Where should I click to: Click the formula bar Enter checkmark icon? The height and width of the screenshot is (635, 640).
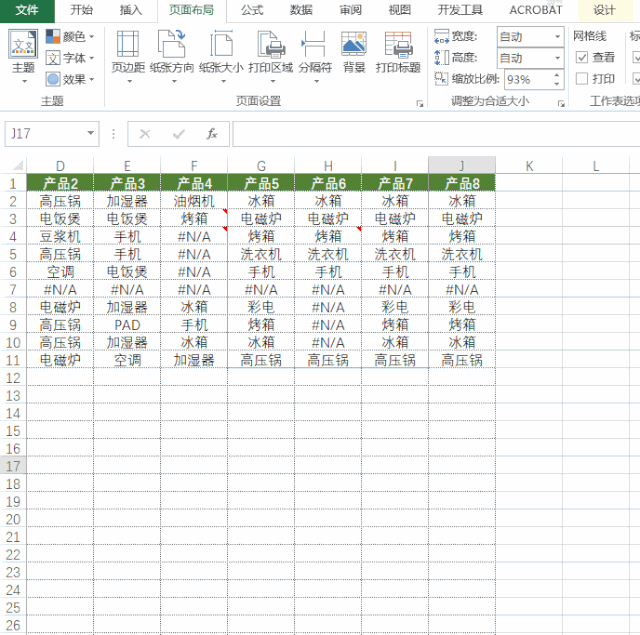tap(178, 133)
